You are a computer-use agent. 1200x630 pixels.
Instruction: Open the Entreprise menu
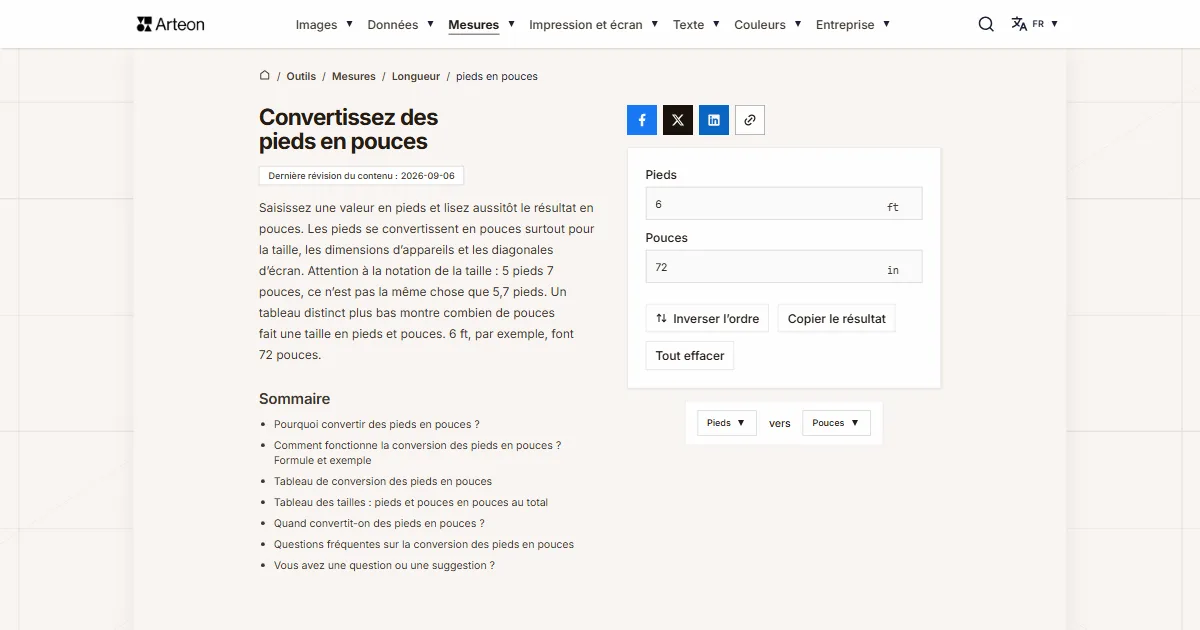click(853, 24)
